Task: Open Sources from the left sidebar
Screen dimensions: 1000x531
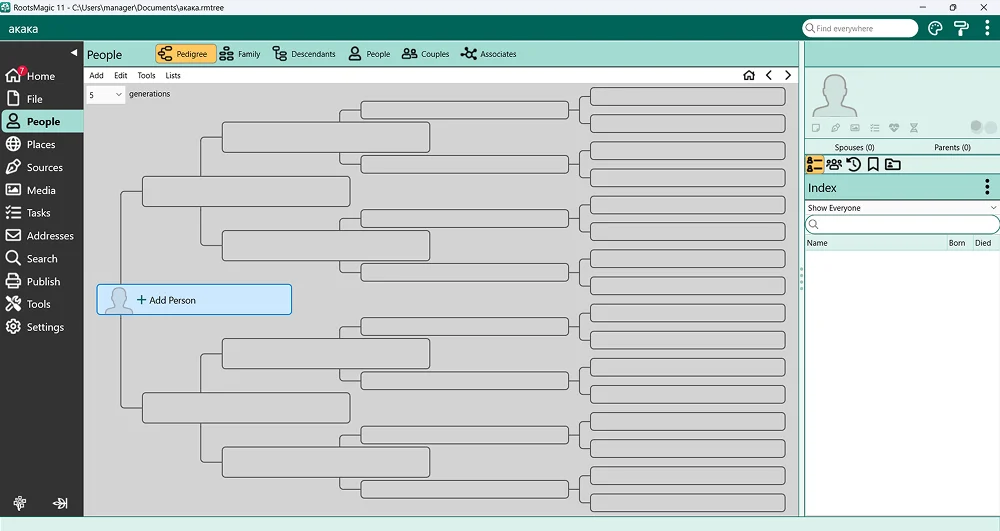Action: 44,168
